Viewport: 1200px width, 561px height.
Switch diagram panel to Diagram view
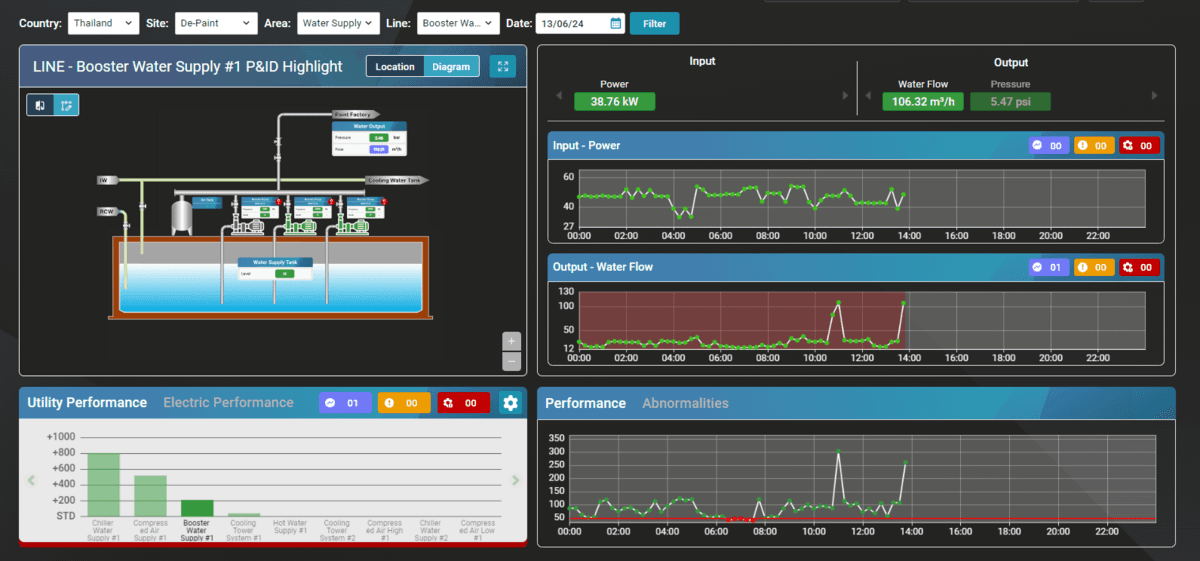coord(451,67)
